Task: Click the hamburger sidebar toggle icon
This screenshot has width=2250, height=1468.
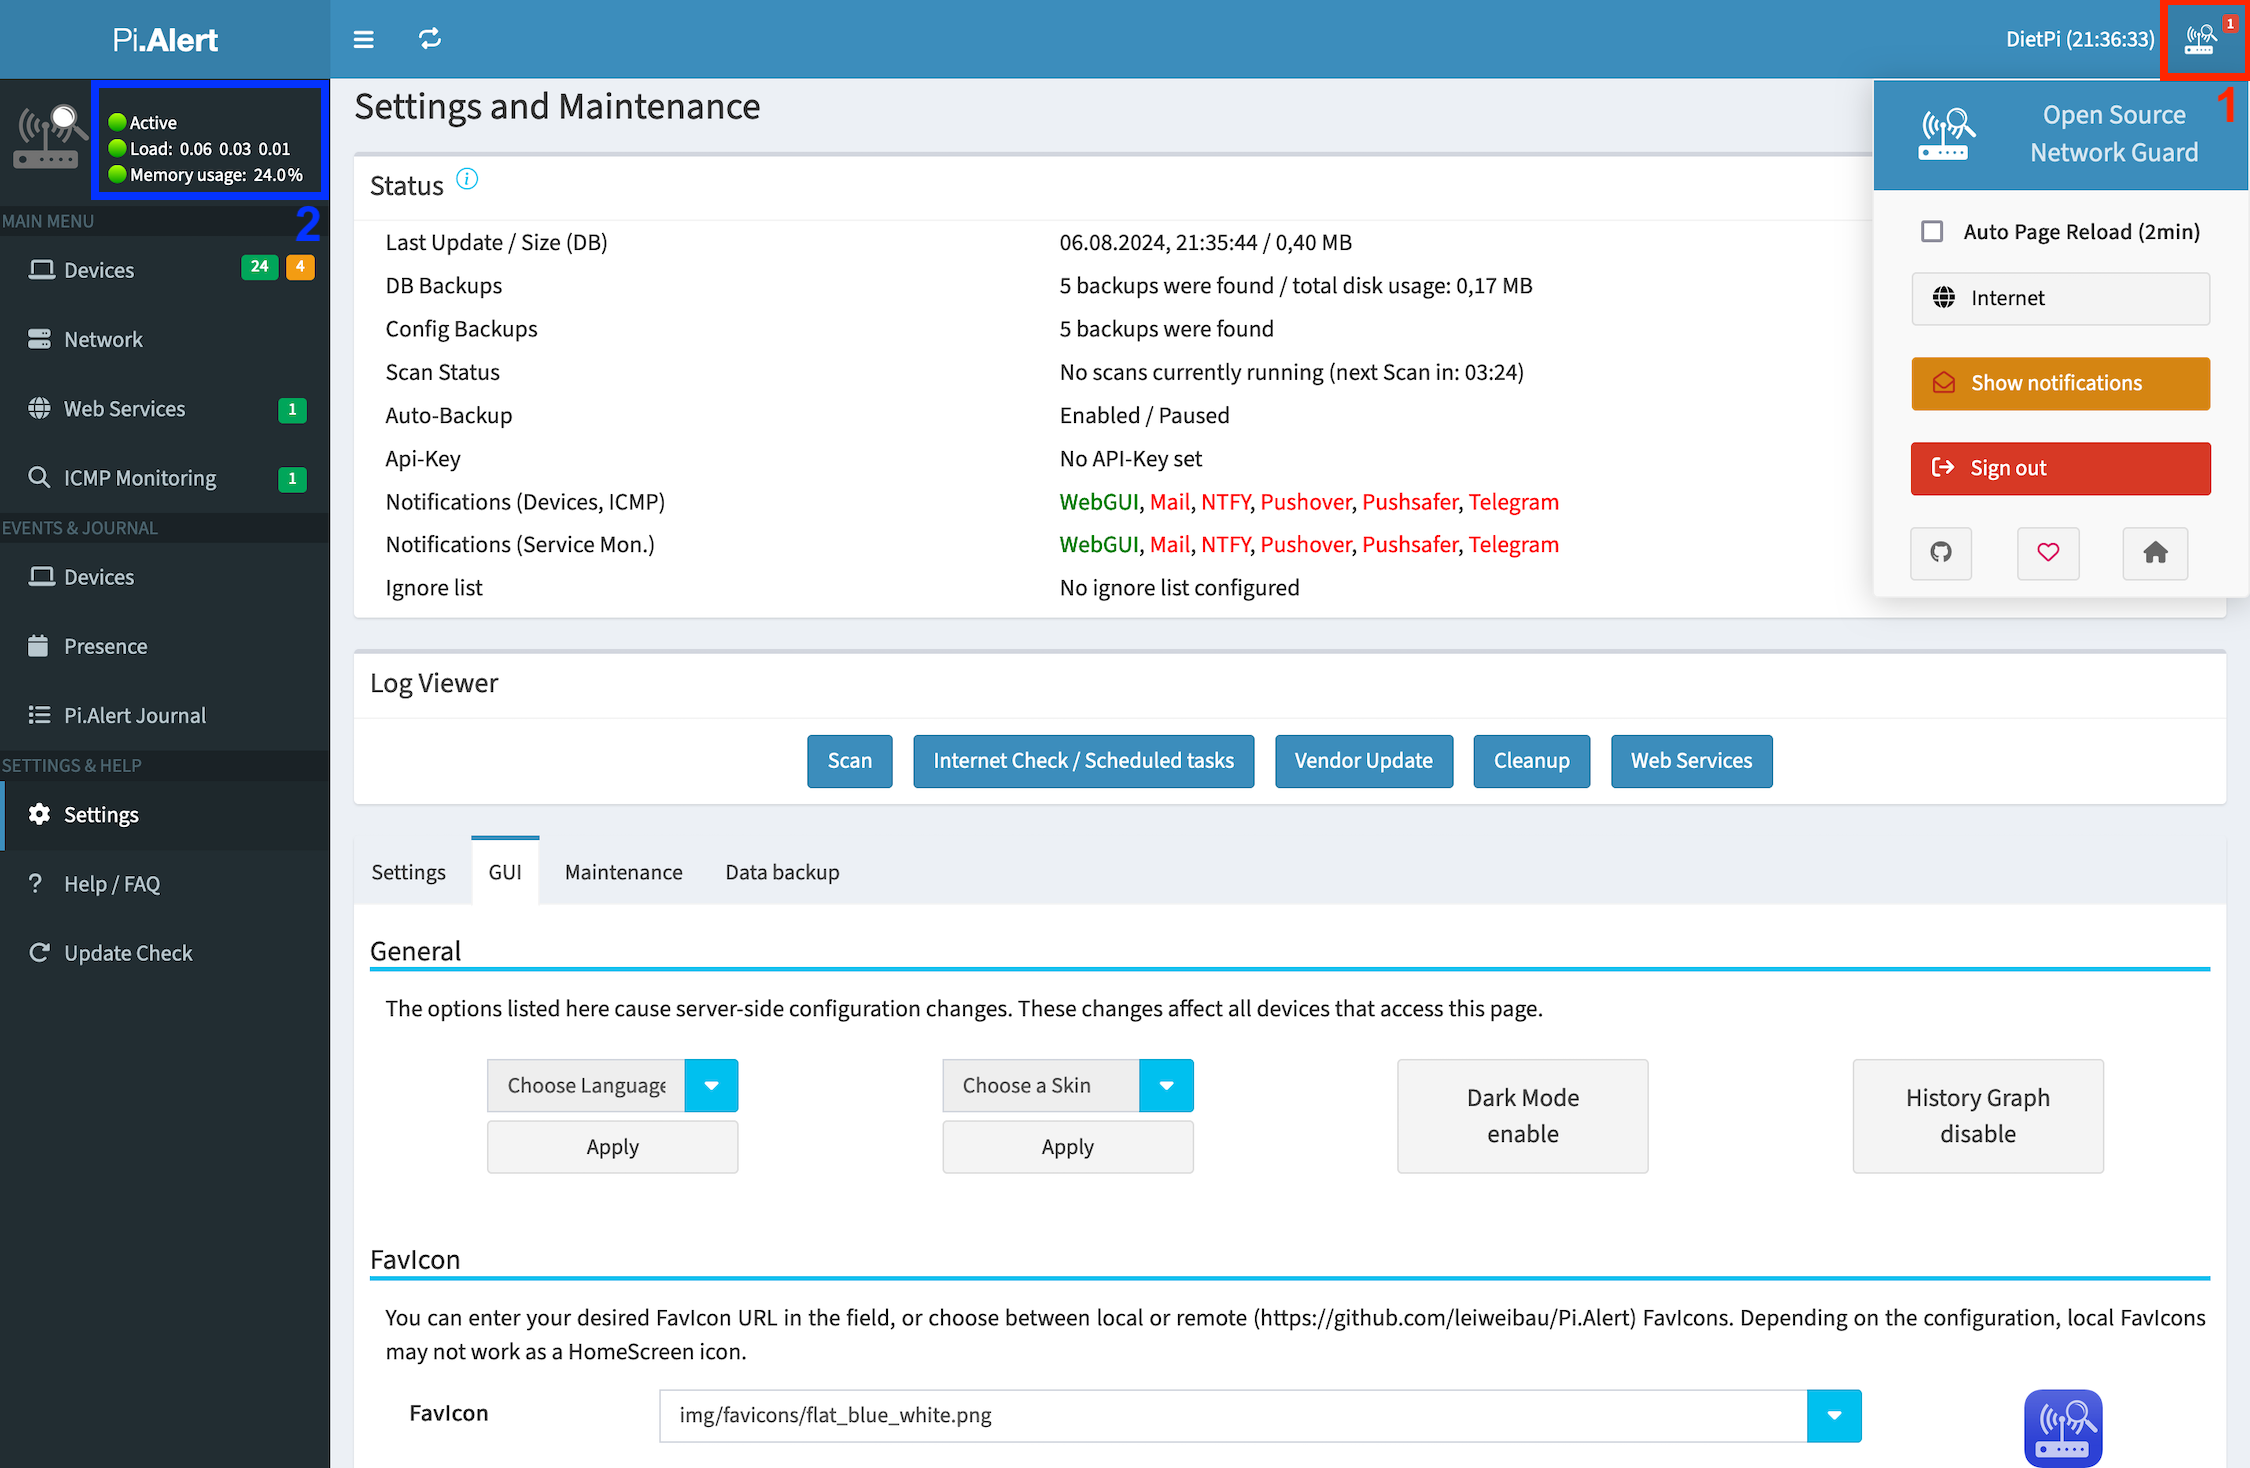Action: pyautogui.click(x=363, y=39)
